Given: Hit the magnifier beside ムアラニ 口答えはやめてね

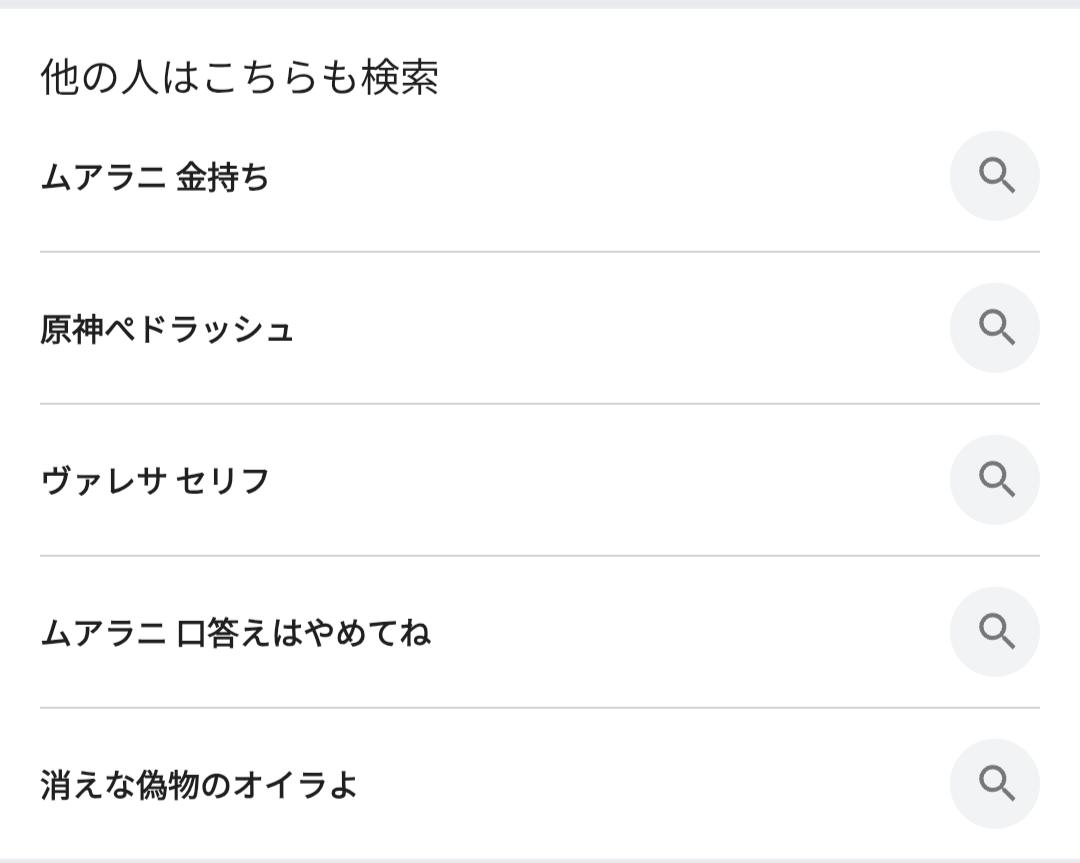Looking at the screenshot, I should click(995, 632).
